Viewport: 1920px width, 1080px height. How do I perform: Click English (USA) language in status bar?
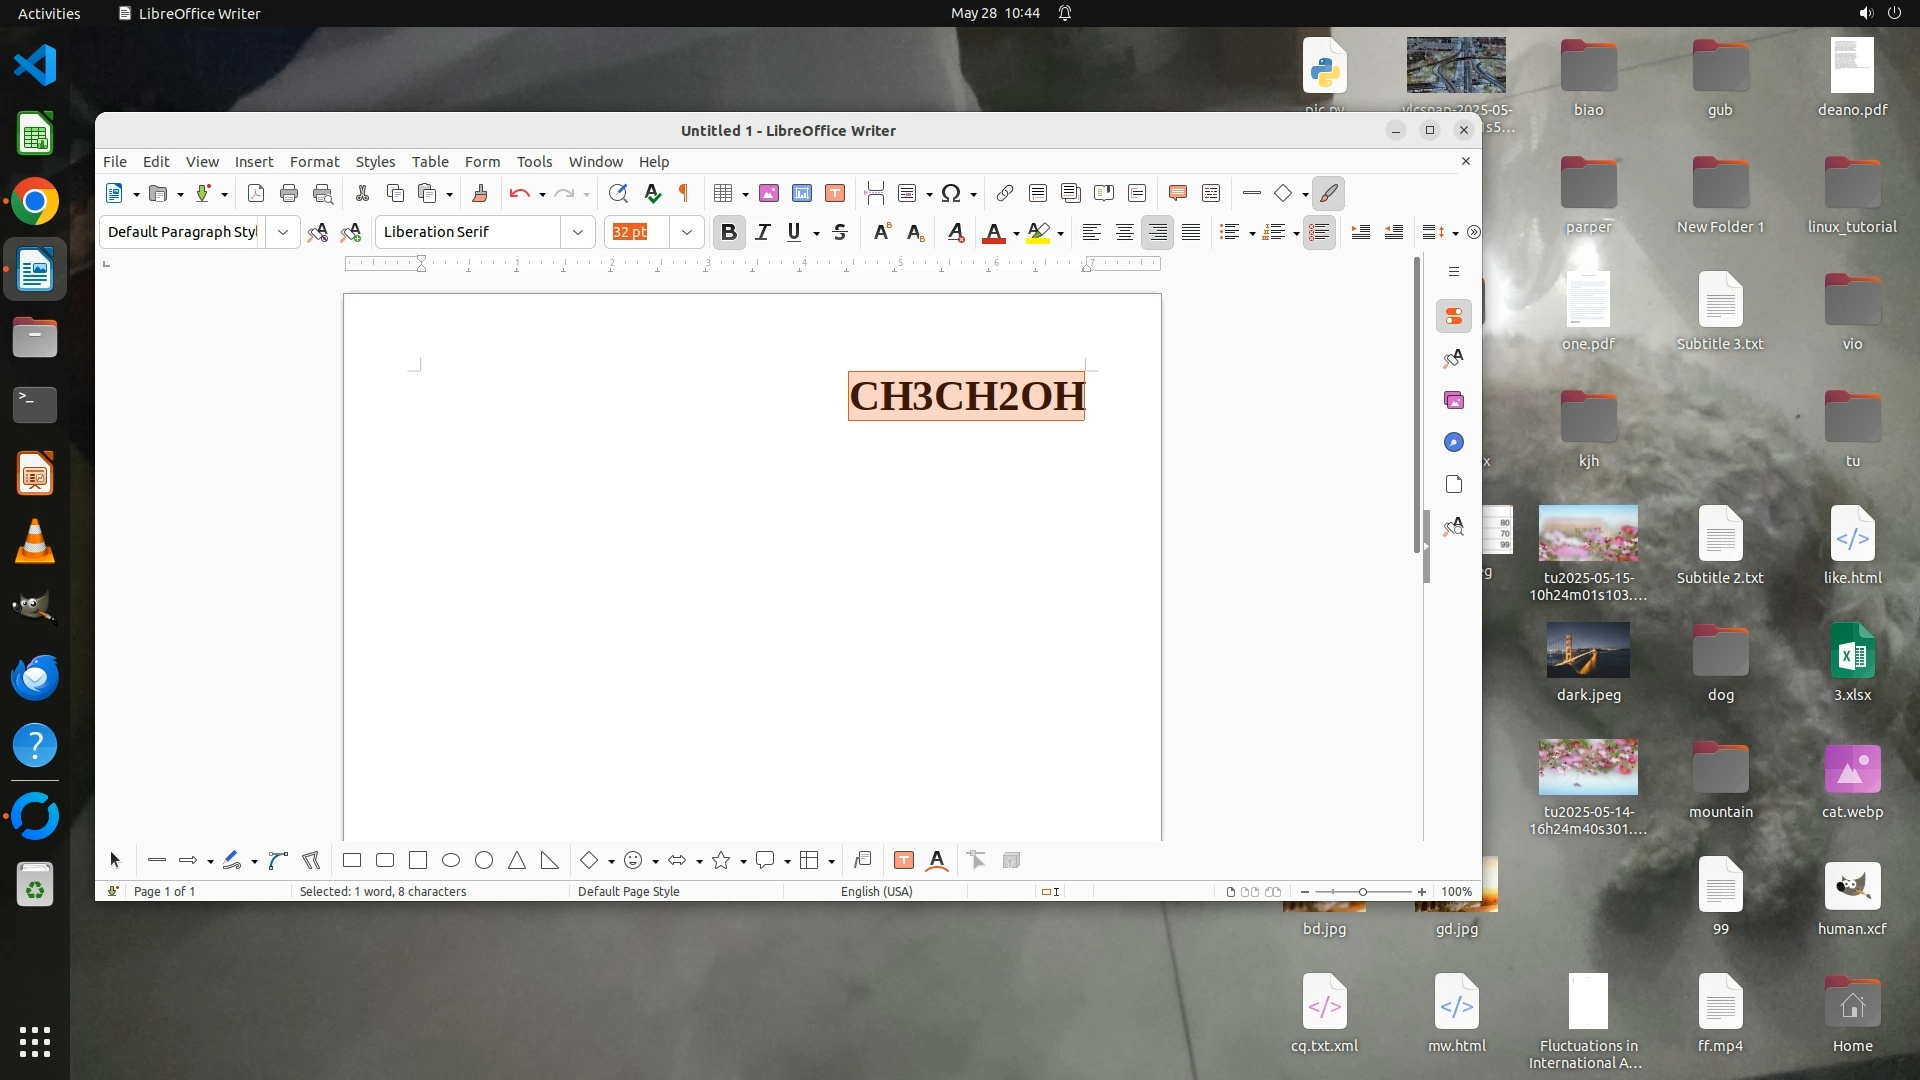[876, 891]
